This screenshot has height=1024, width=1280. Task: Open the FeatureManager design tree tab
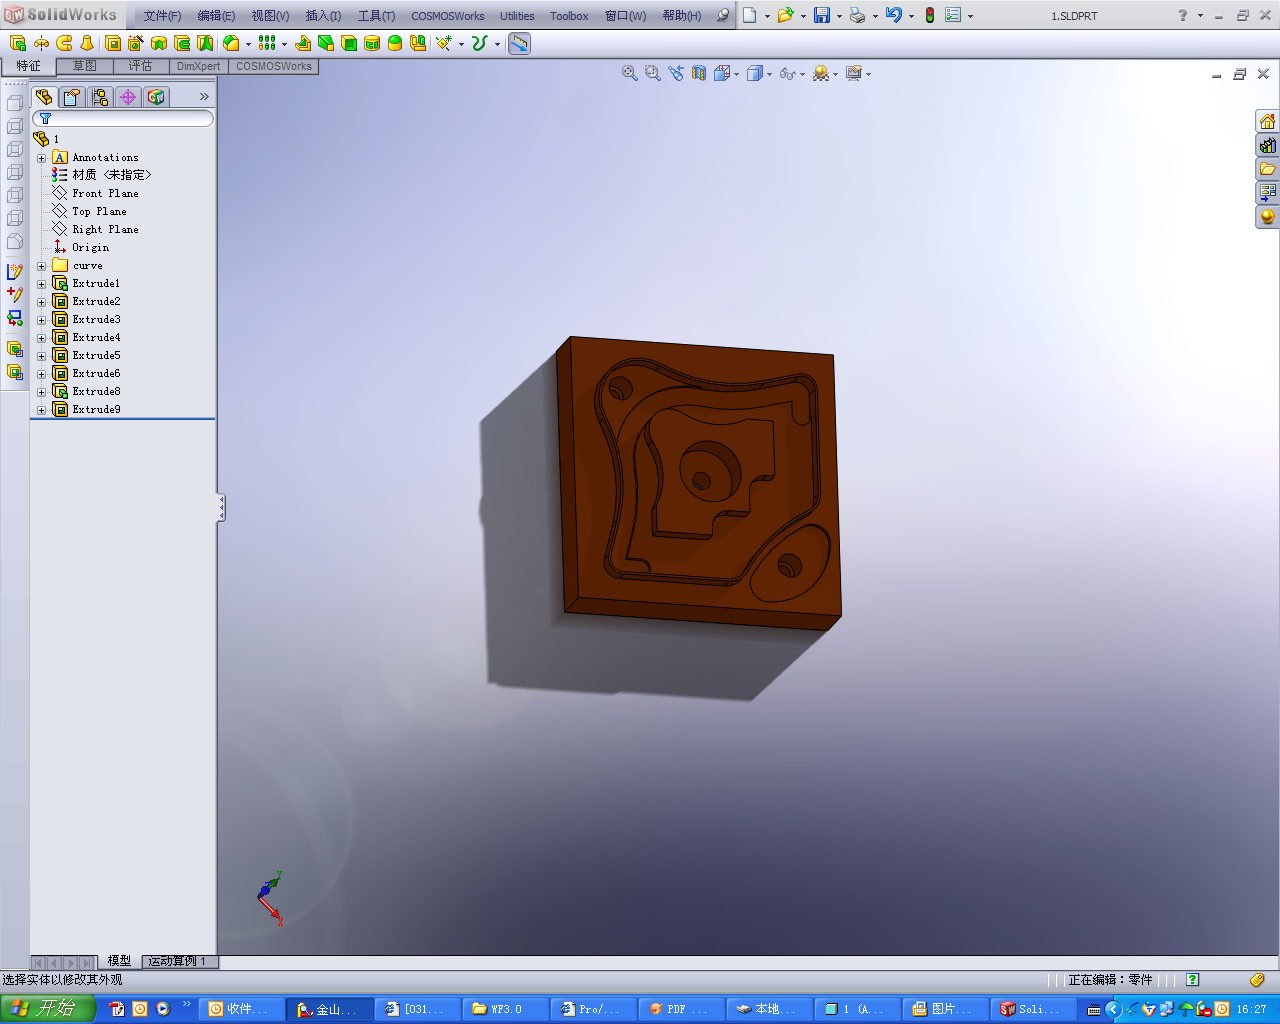(44, 97)
